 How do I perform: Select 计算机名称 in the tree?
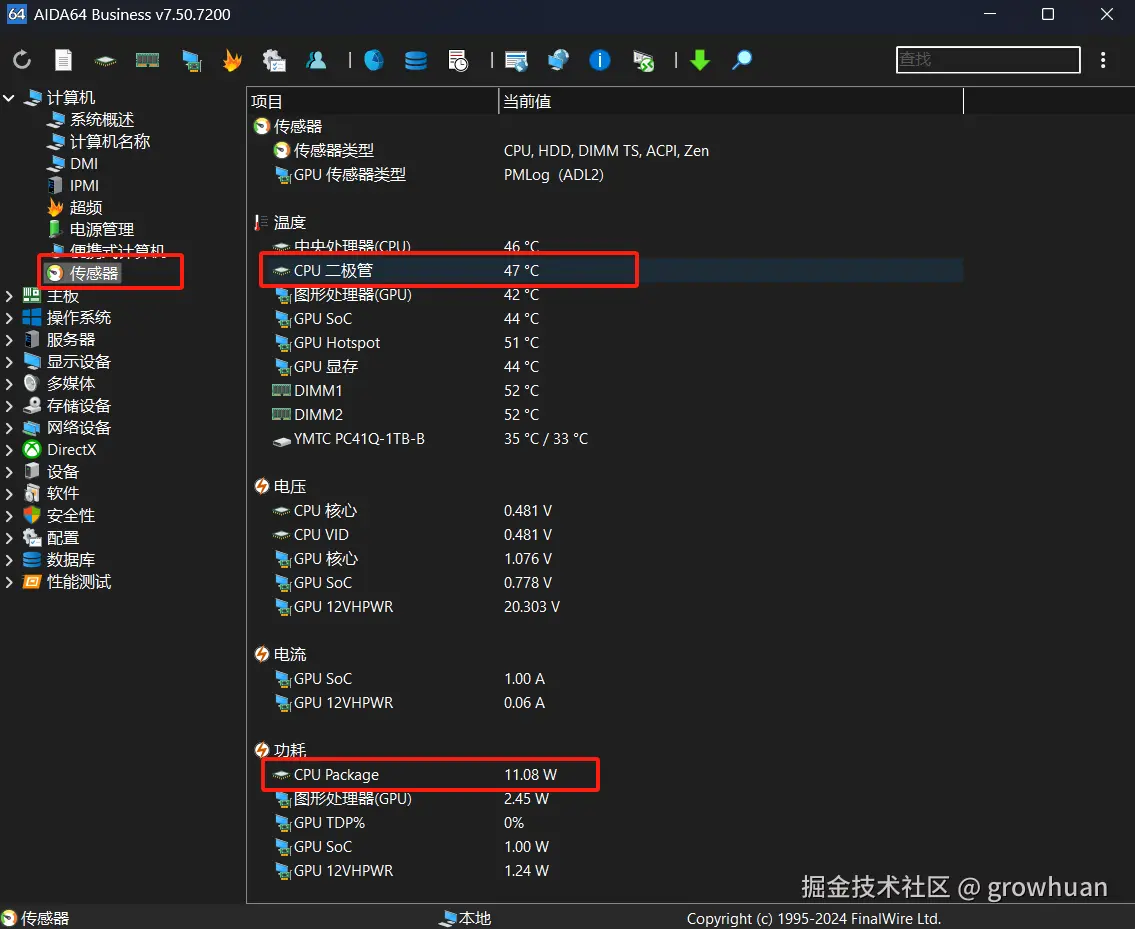tap(110, 141)
